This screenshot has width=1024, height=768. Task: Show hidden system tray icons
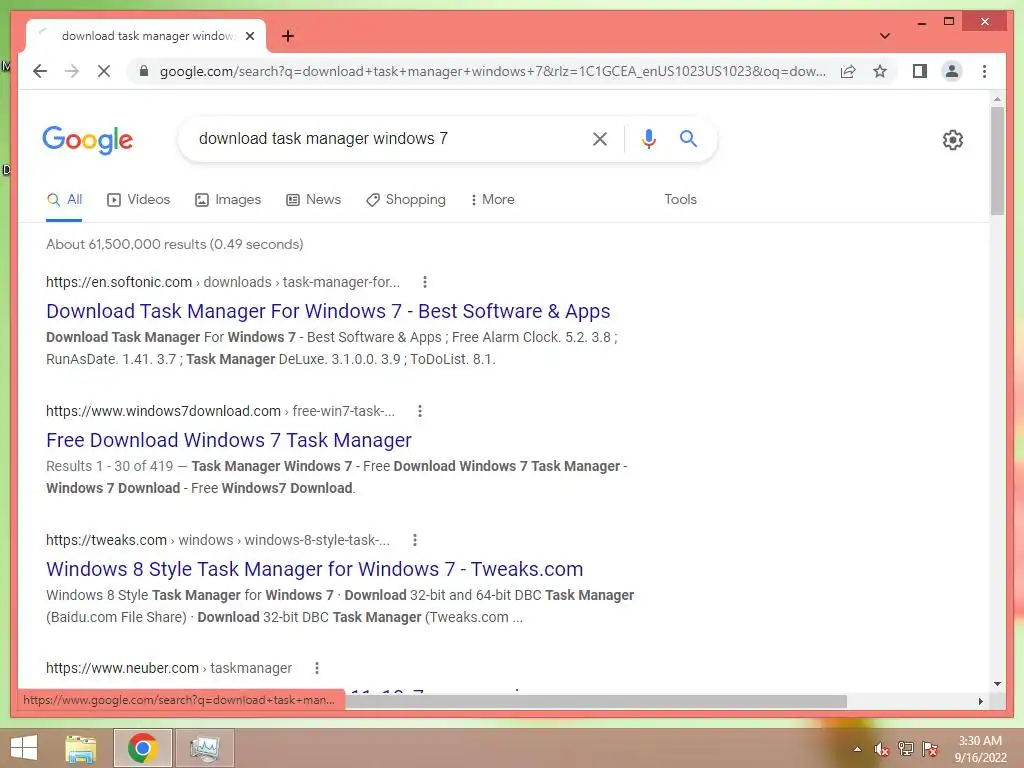857,749
